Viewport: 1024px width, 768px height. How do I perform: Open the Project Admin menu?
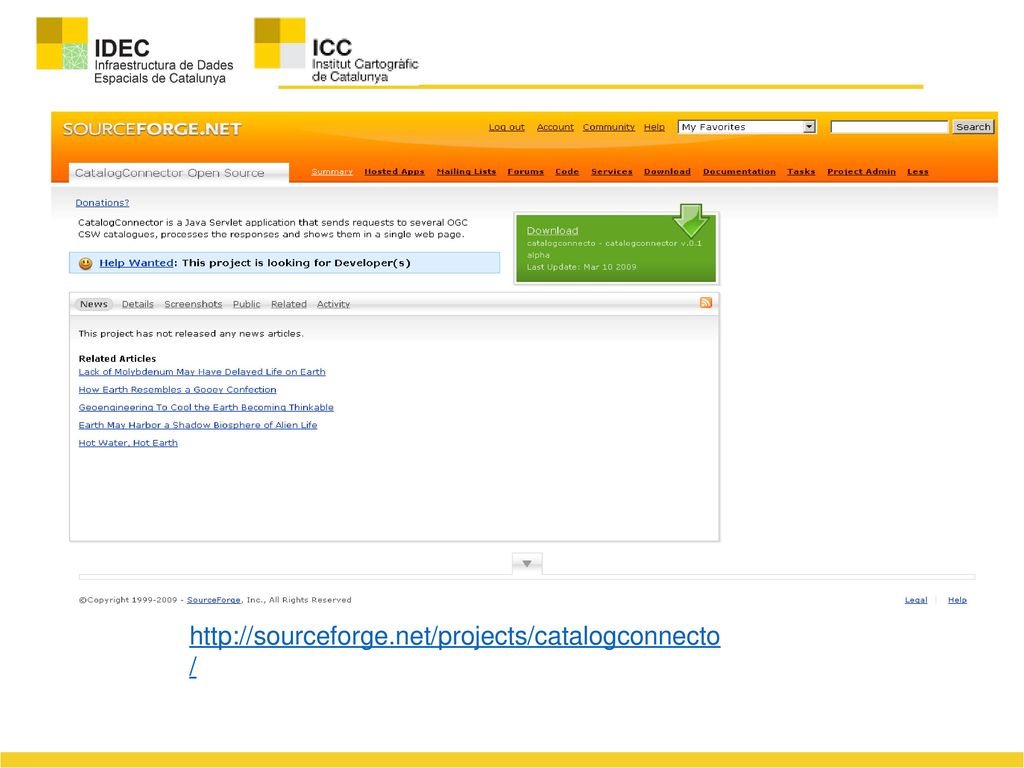pos(861,172)
